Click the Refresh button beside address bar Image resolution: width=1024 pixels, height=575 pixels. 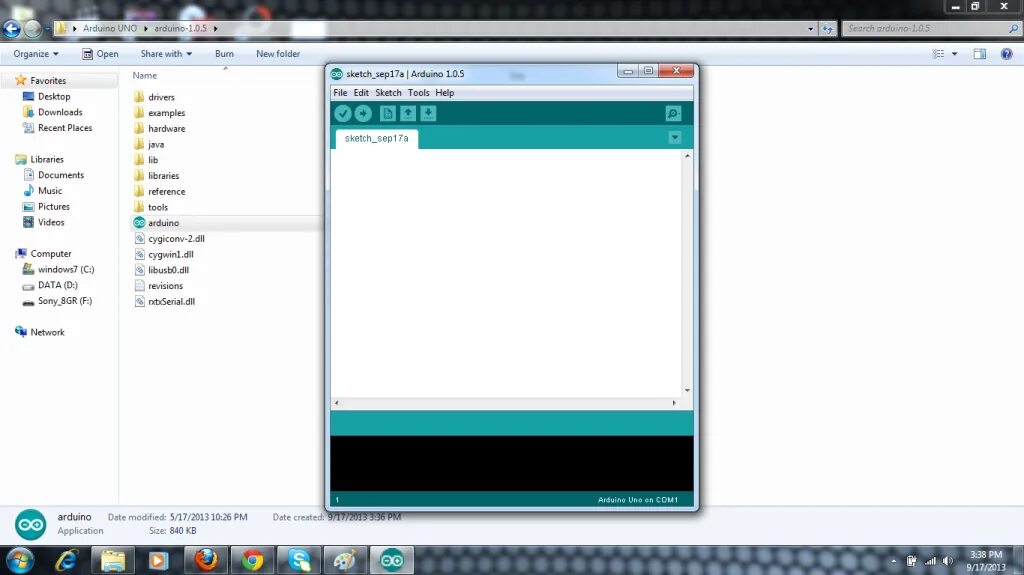tap(827, 29)
